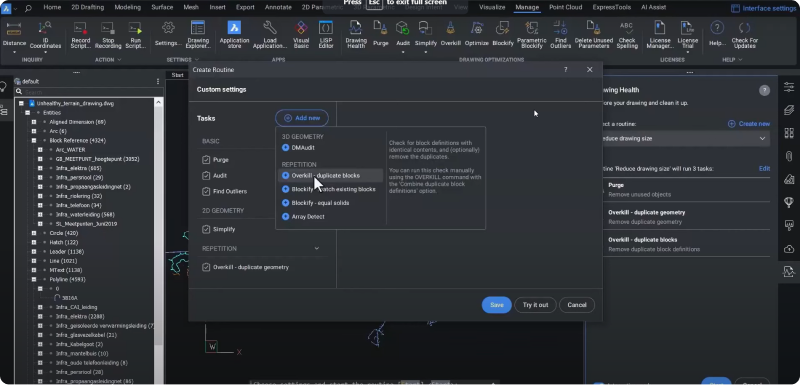Launch the Blockify tool
Image resolution: width=800 pixels, height=385 pixels.
point(503,34)
